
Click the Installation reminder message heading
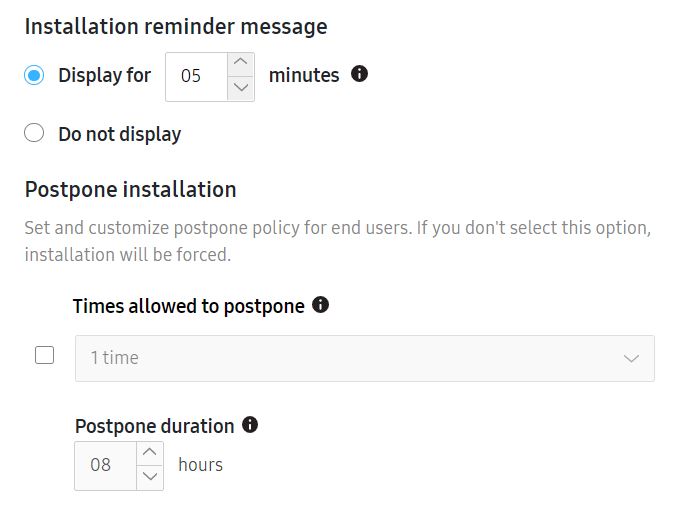coord(176,27)
